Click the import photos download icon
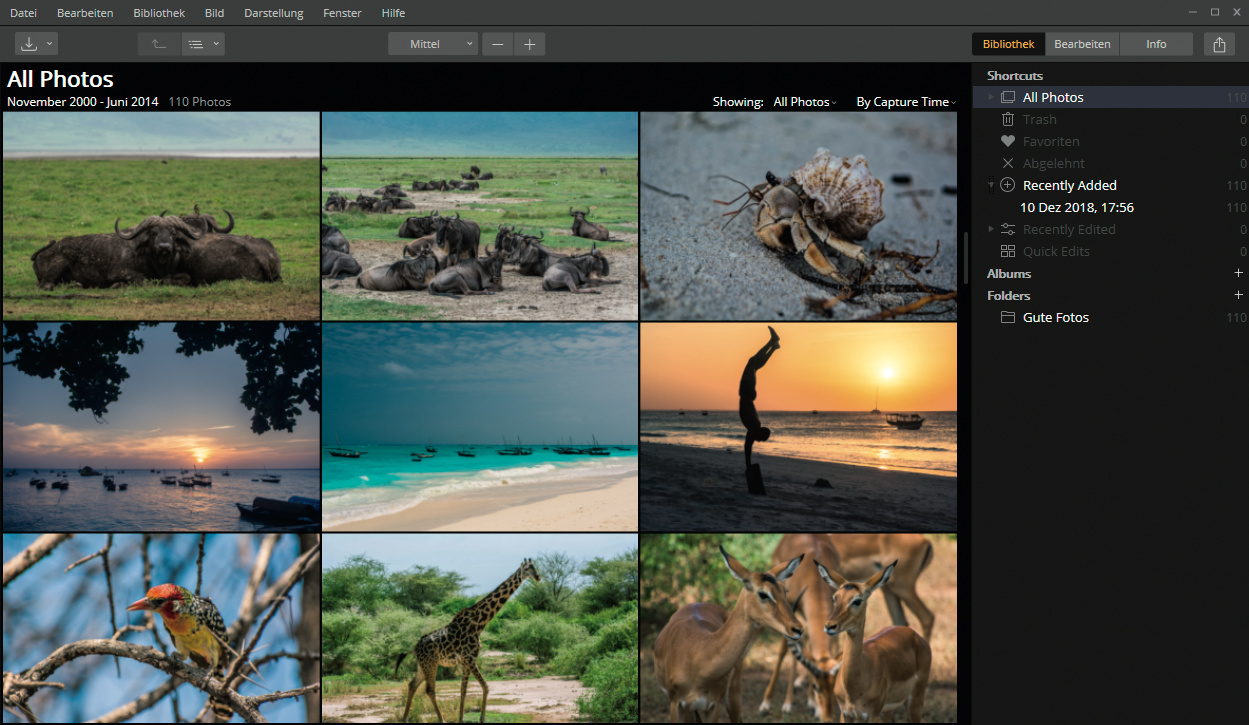The width and height of the screenshot is (1249, 725). 29,44
